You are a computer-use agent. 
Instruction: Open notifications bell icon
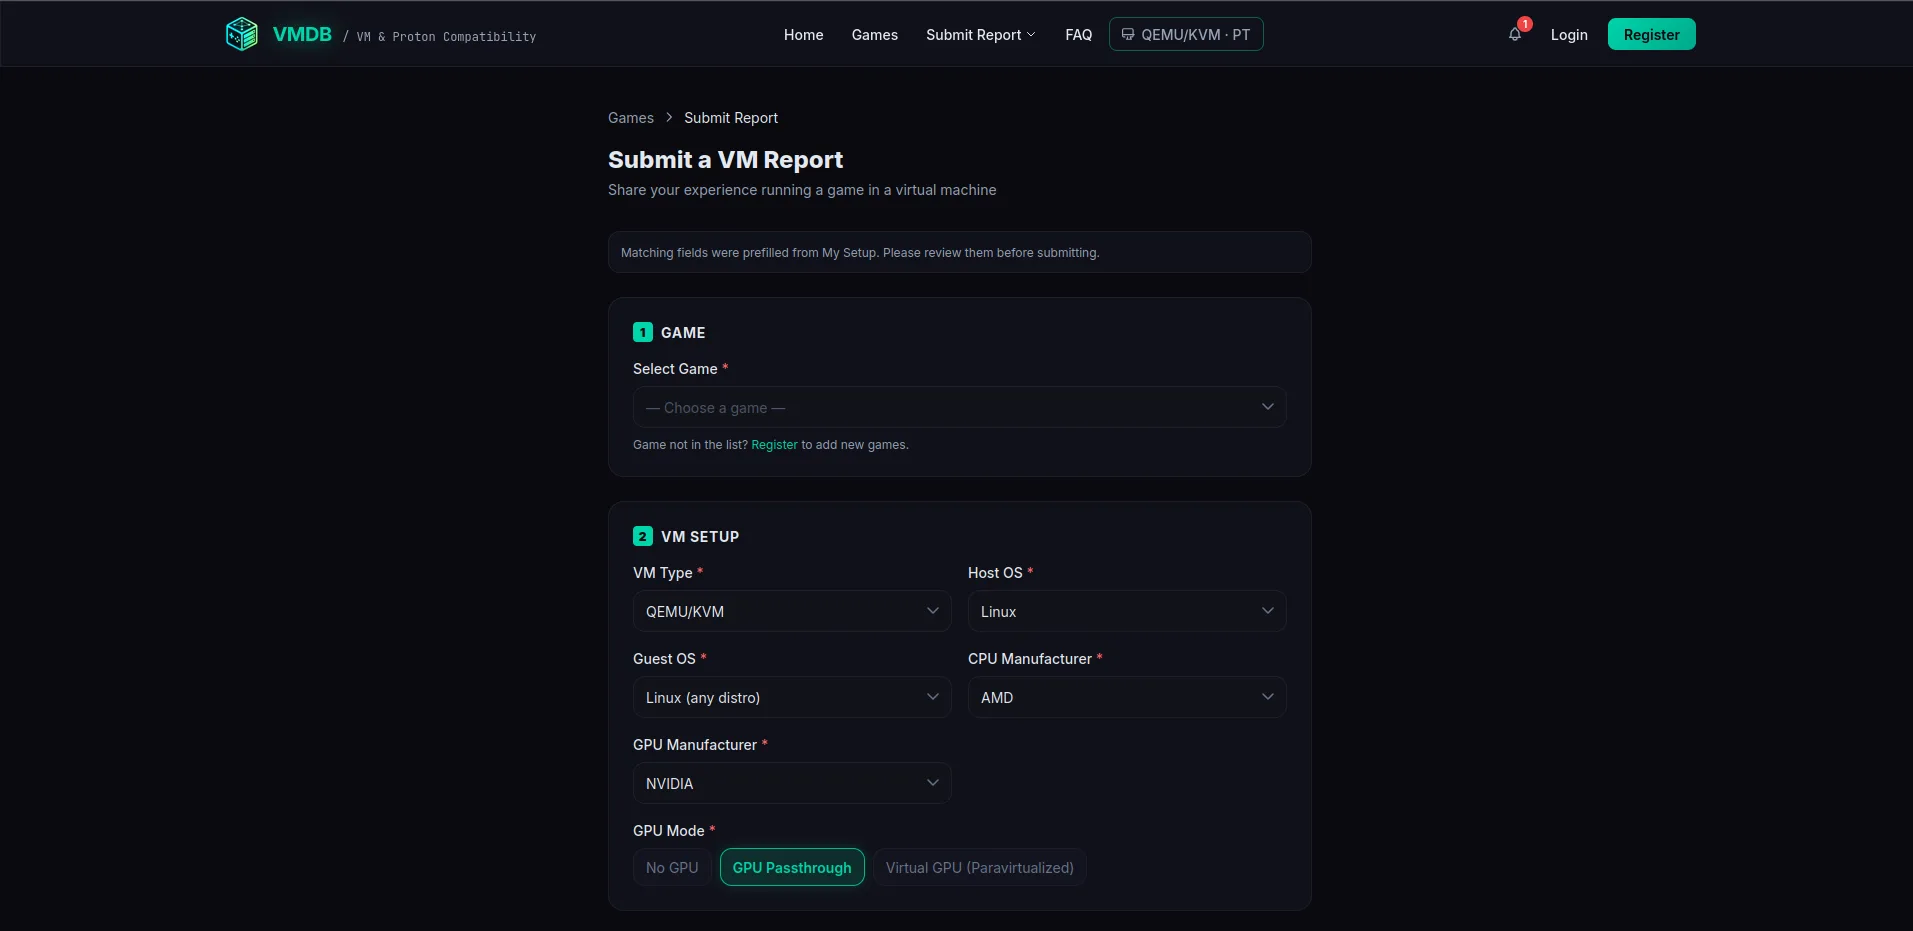(1515, 35)
